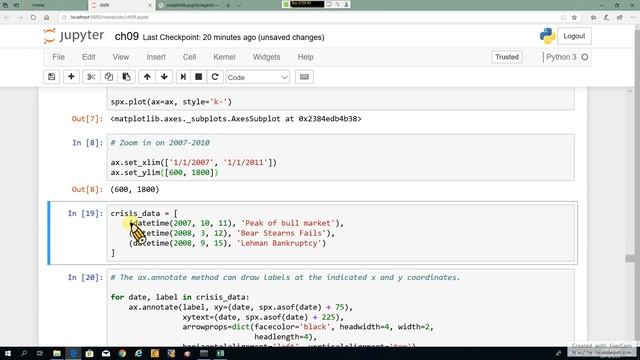Insert a cell below with the plus icon

tap(71, 77)
